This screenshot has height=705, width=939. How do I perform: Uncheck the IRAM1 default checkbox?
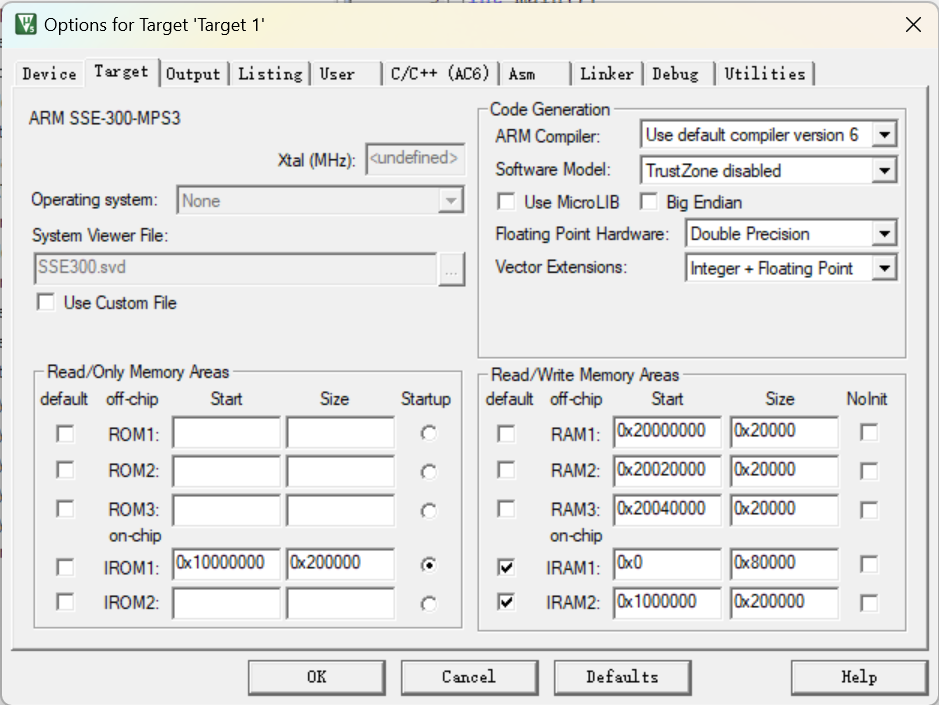pyautogui.click(x=507, y=567)
